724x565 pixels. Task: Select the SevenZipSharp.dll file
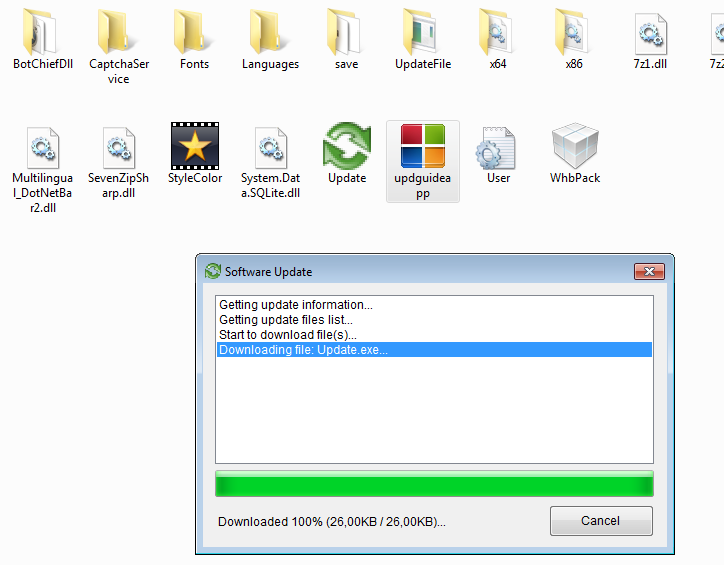(119, 146)
